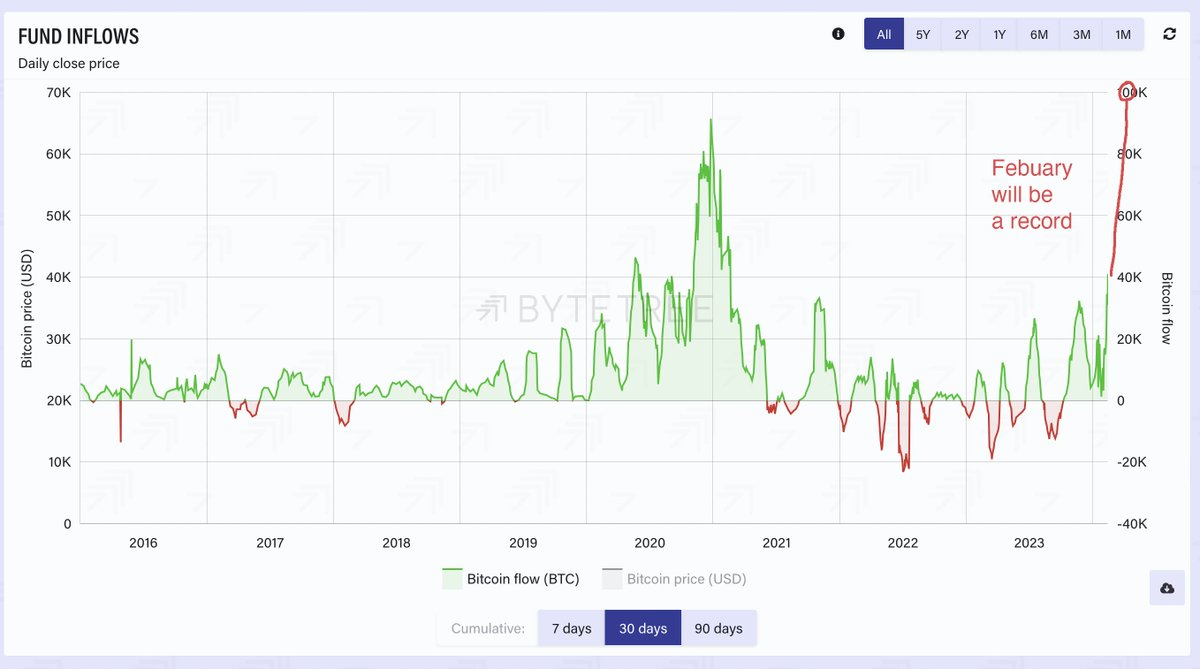The width and height of the screenshot is (1200, 669).
Task: Select the 30 days cumulative option
Action: click(x=642, y=629)
